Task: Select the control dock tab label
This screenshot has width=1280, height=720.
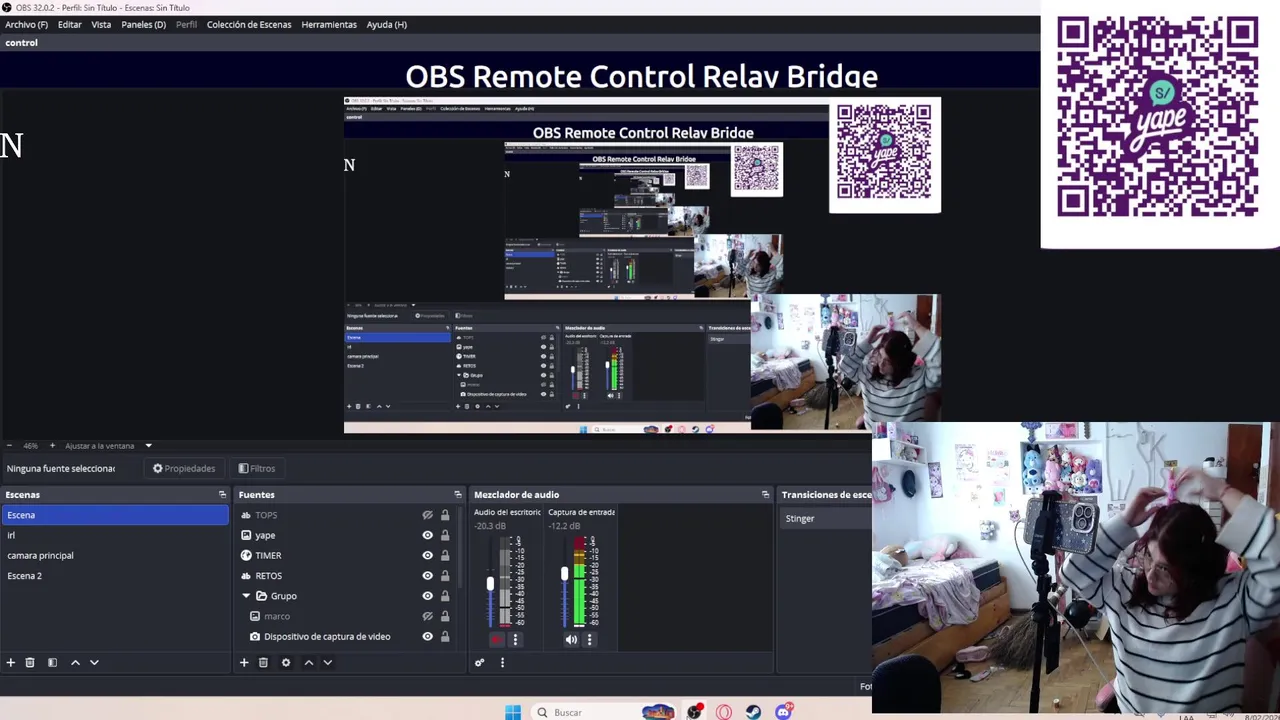Action: (21, 43)
